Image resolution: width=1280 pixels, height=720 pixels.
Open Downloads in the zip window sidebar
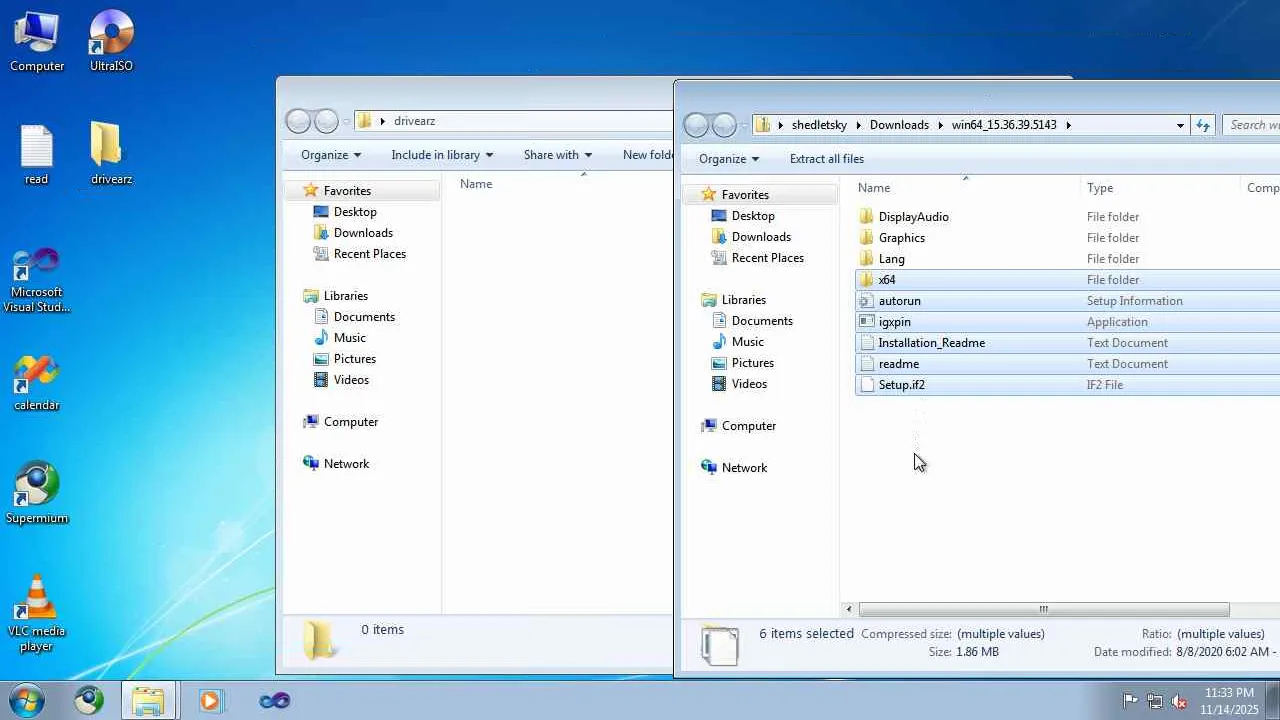[761, 237]
